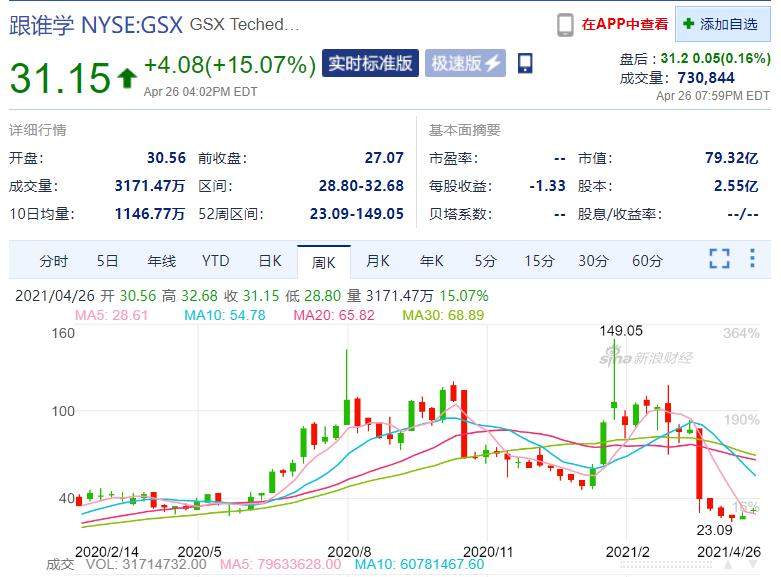Click the 股本 value 2.55亿
781x577 pixels.
click(x=736, y=186)
